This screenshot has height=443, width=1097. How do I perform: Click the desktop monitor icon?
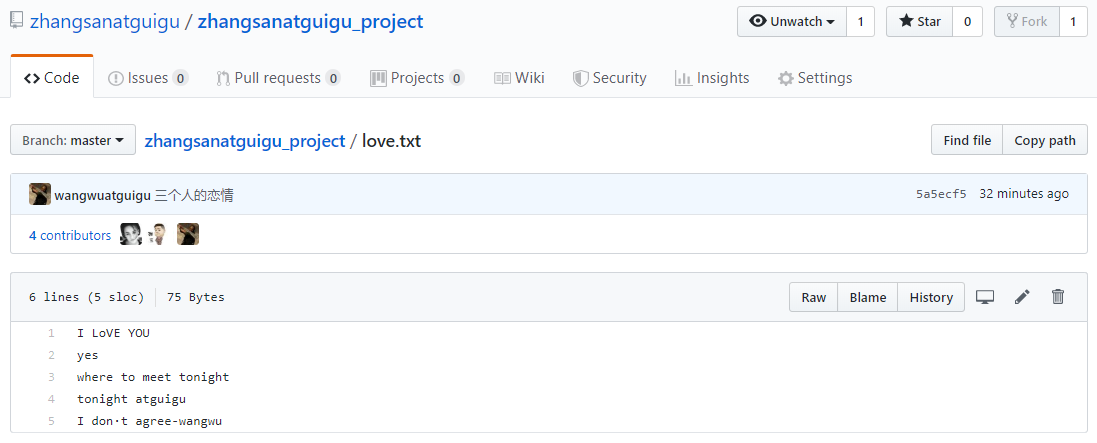(985, 297)
